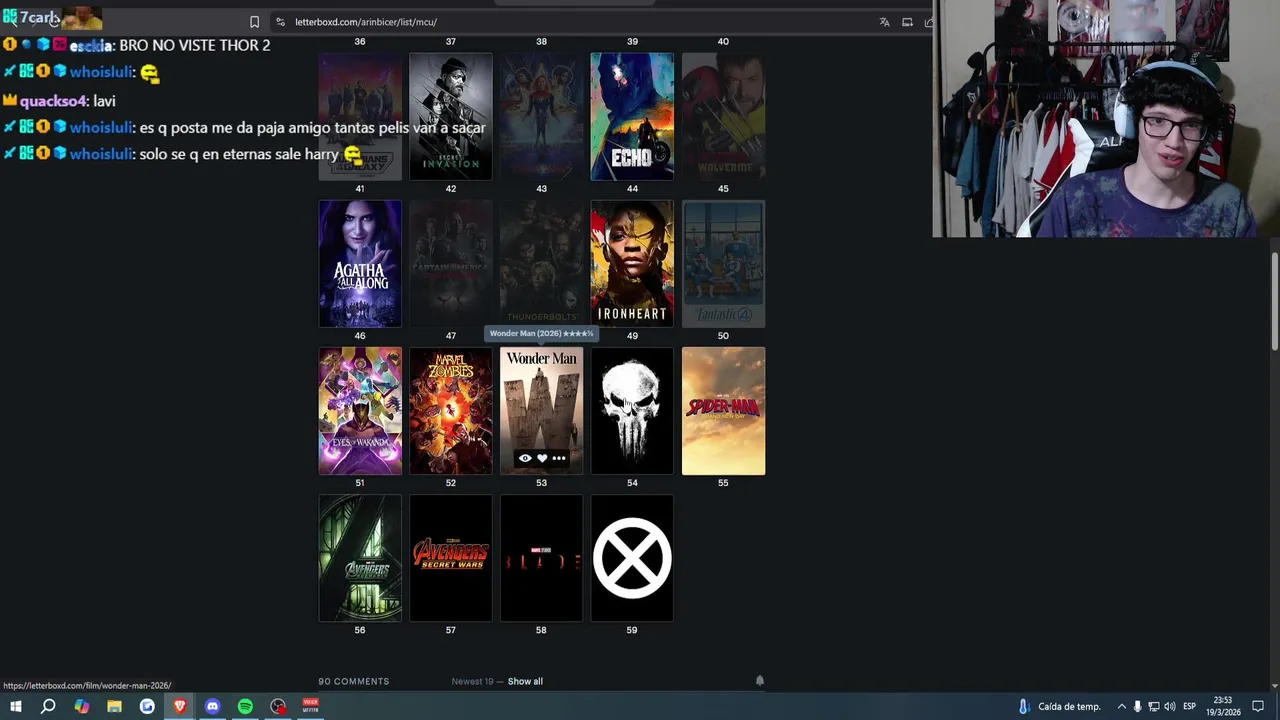Click the 90 COMMENTS heading
Screen dimensions: 1280x720
(353, 681)
